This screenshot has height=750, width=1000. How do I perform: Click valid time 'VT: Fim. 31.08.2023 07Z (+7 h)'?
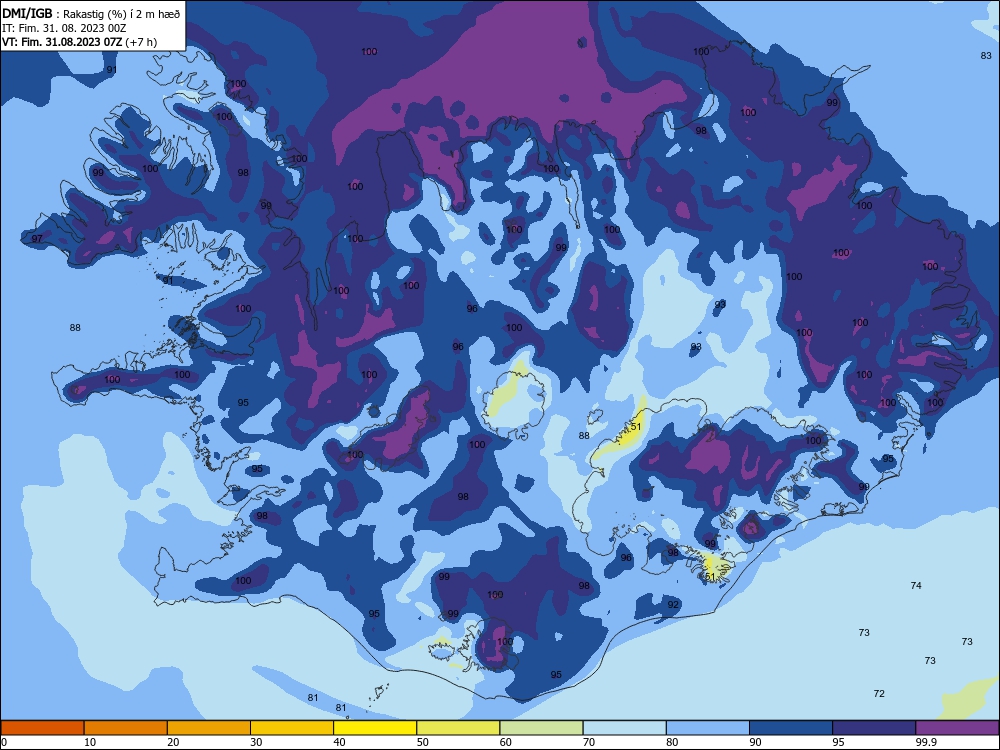point(80,42)
